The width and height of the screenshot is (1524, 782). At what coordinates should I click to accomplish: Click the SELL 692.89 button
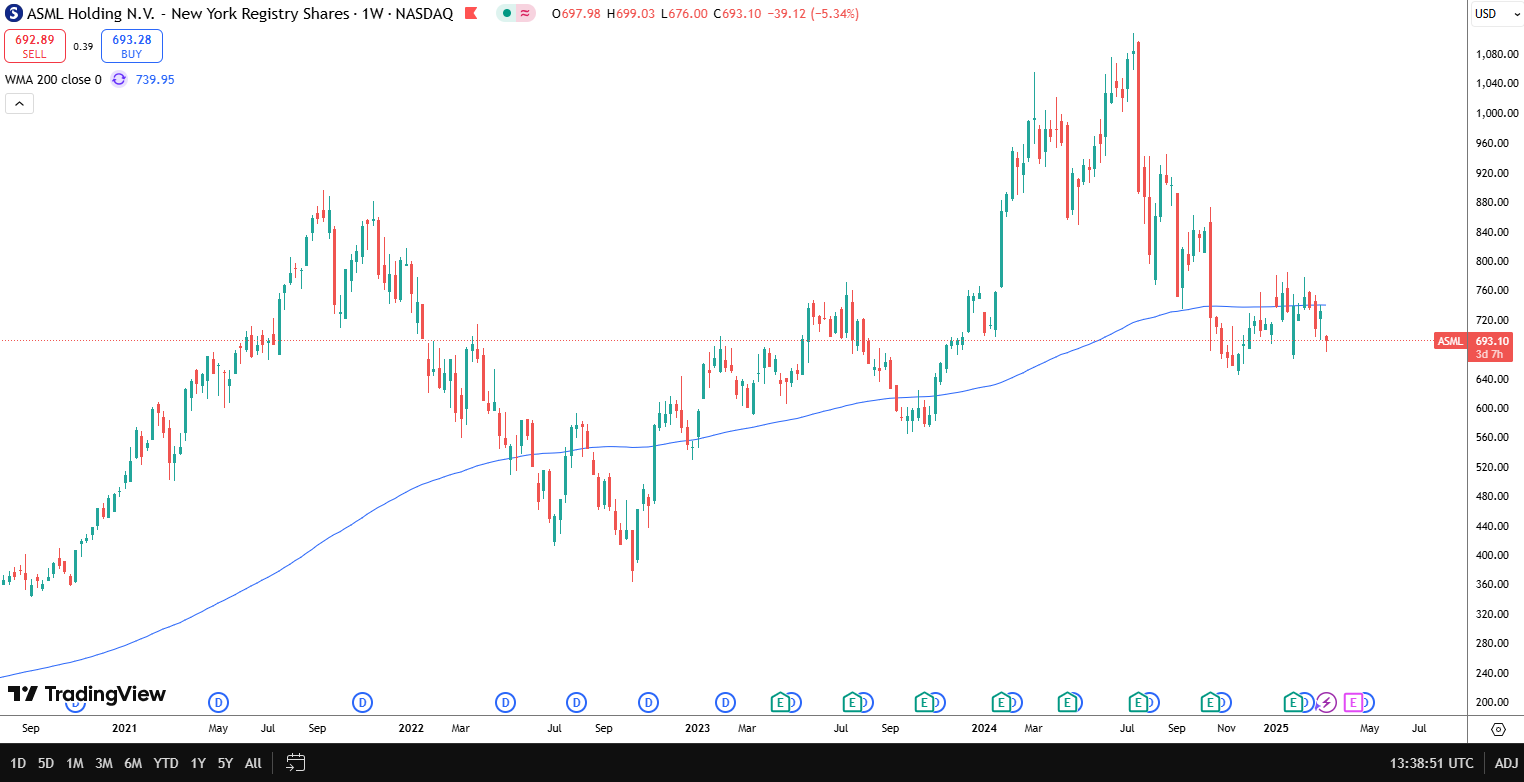click(34, 45)
